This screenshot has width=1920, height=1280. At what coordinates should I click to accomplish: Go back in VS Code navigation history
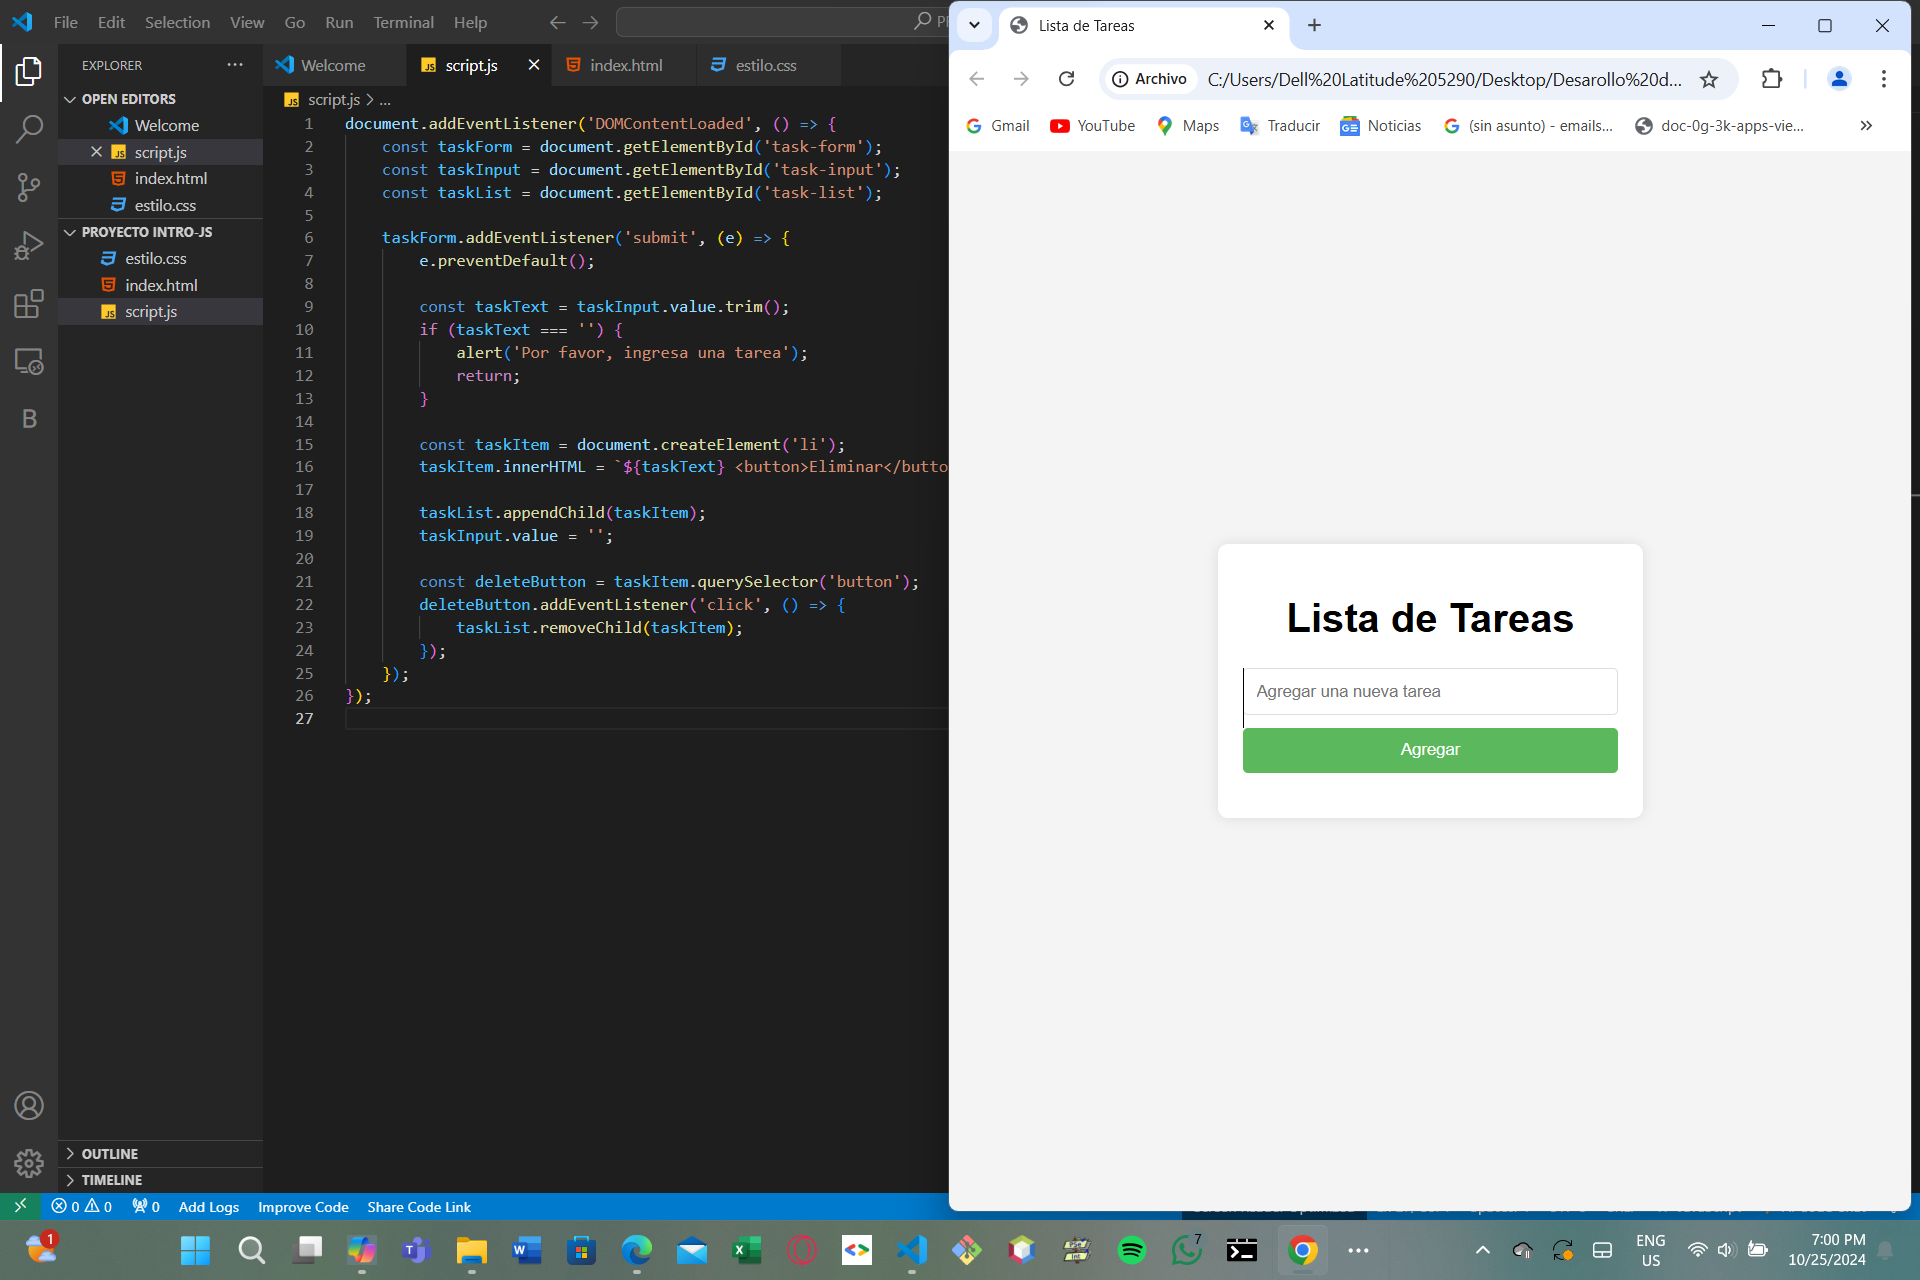557,22
